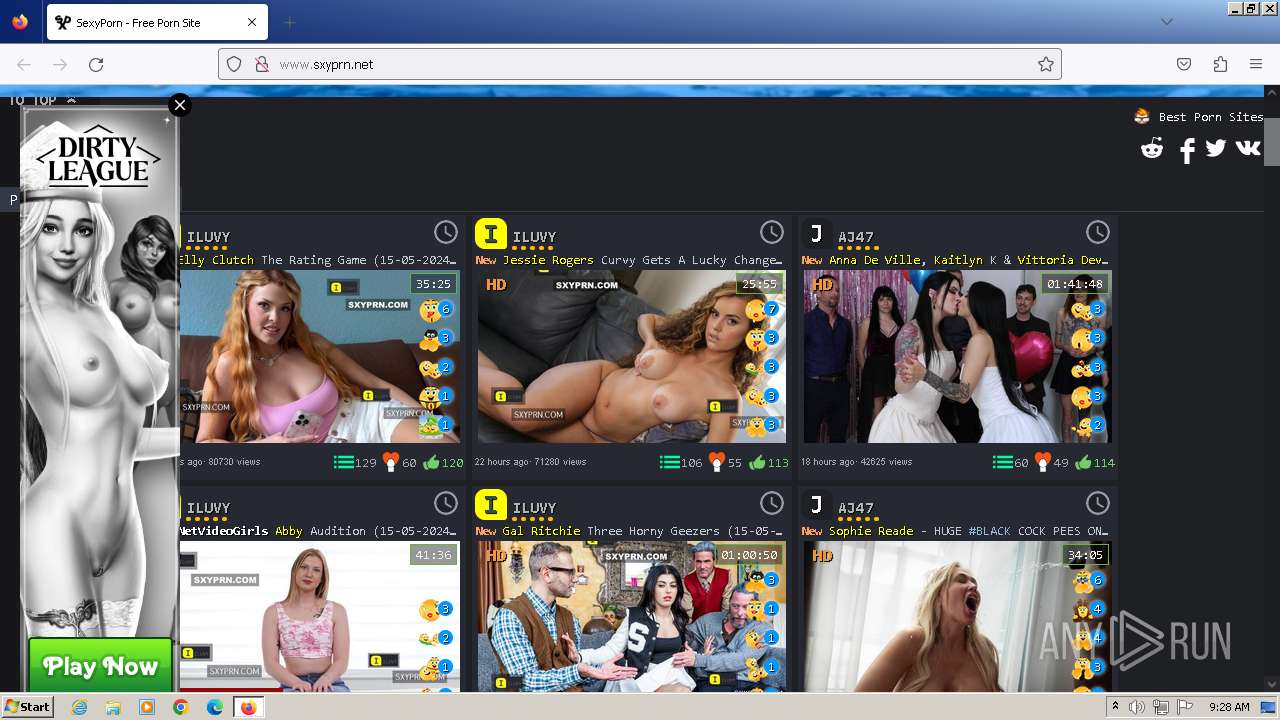
Task: Open the site's VK icon
Action: [x=1248, y=148]
